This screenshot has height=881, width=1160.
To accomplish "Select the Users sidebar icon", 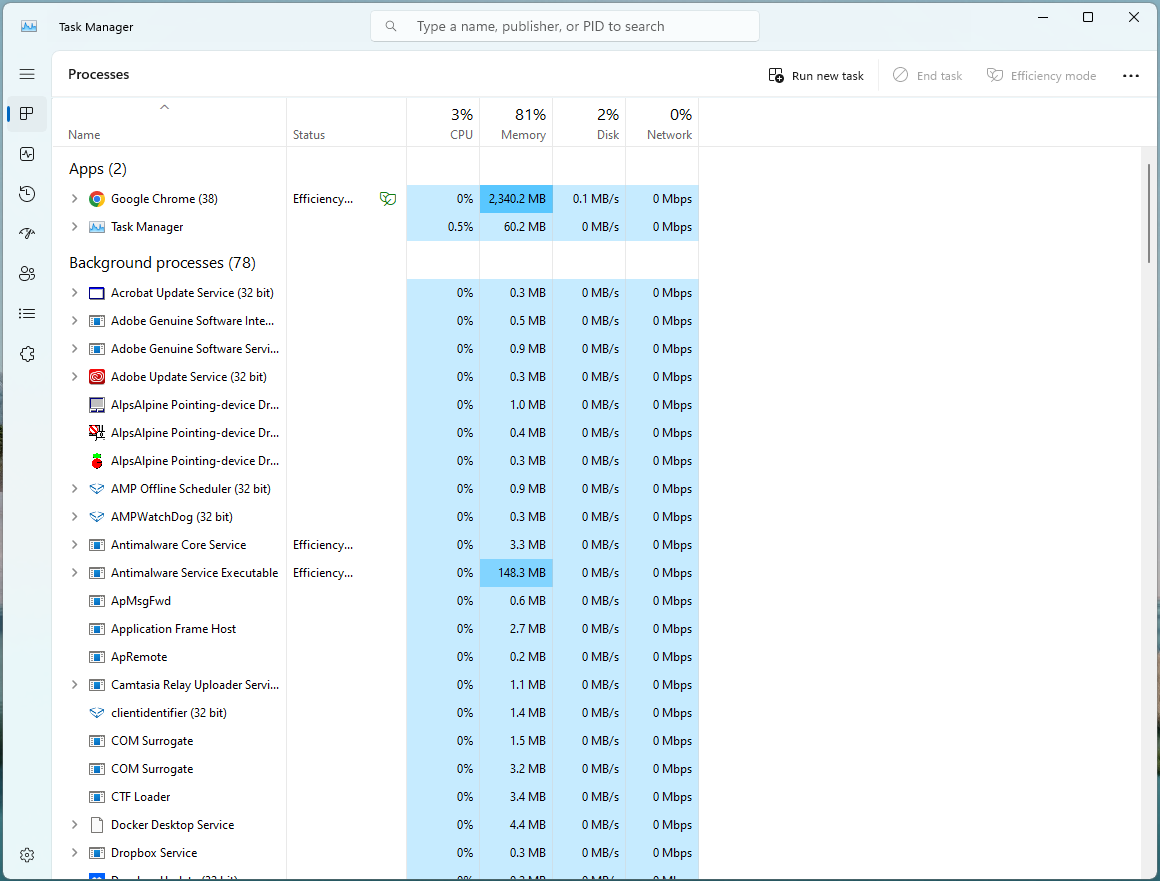I will point(27,273).
